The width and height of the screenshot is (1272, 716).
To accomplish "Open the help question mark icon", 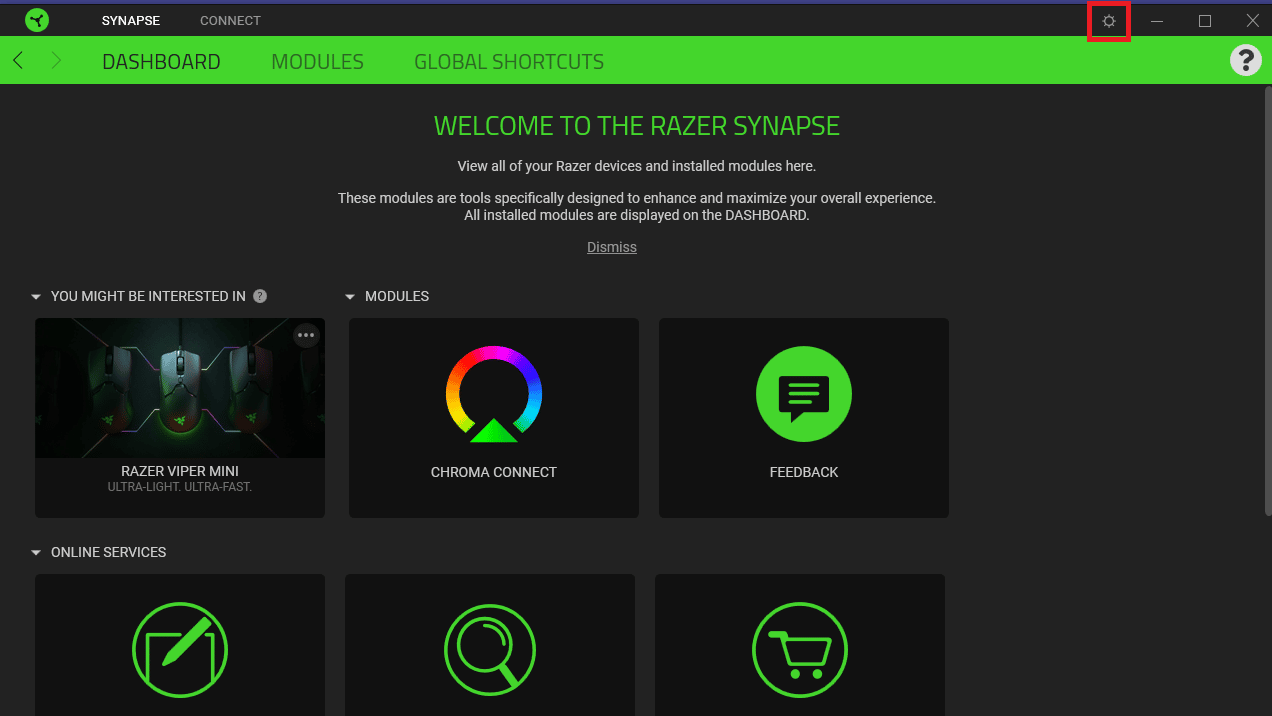I will tap(1245, 60).
